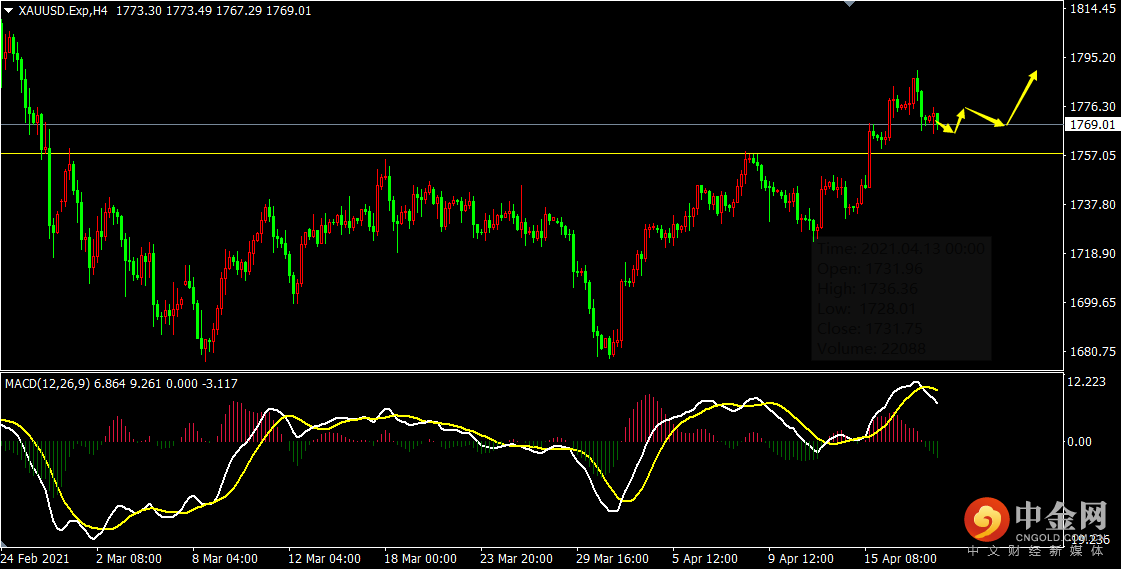Click tooltip line Time: 2021.04.13 00:00
1121x569 pixels.
click(x=902, y=249)
